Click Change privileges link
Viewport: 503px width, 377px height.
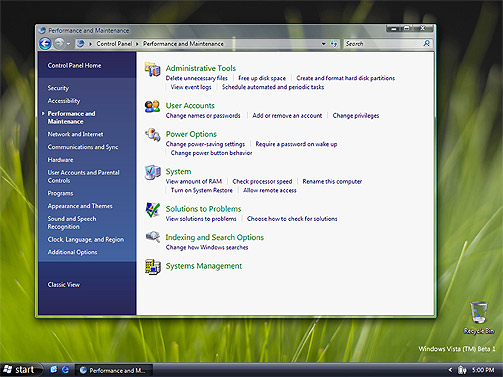click(x=356, y=116)
